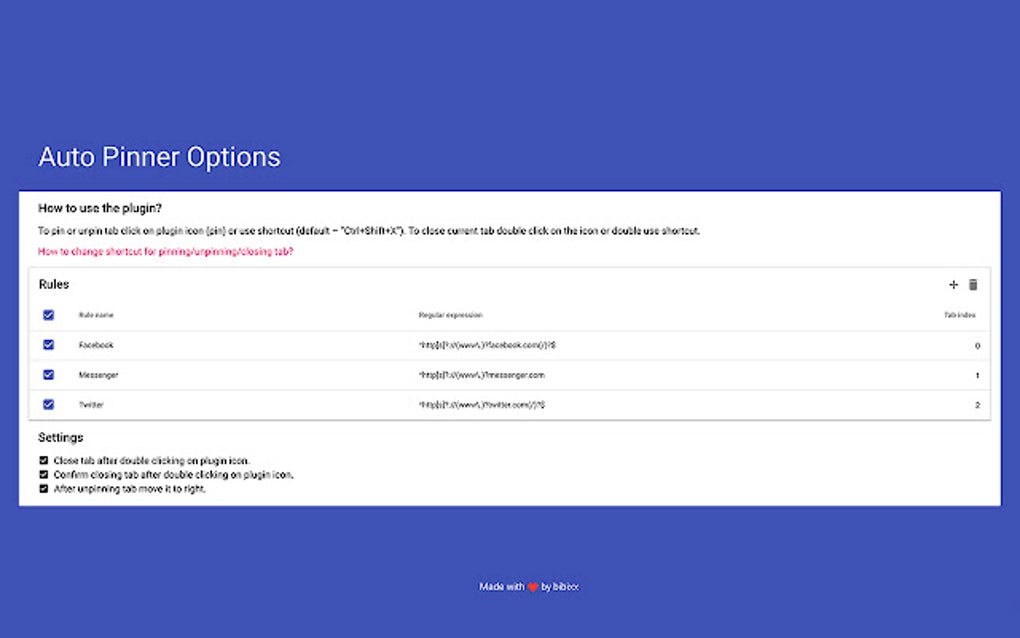Open the shortcut change instructions link
This screenshot has width=1020, height=638.
coord(164,252)
